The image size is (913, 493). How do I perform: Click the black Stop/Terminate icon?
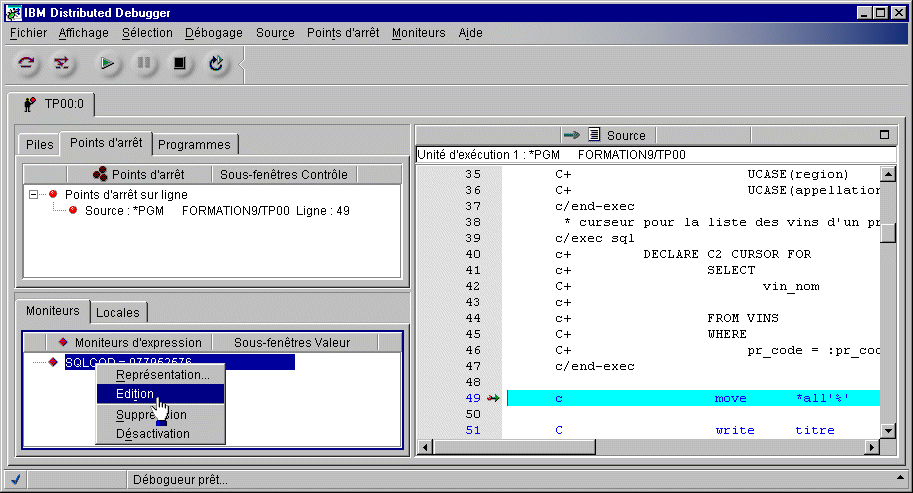coord(180,64)
